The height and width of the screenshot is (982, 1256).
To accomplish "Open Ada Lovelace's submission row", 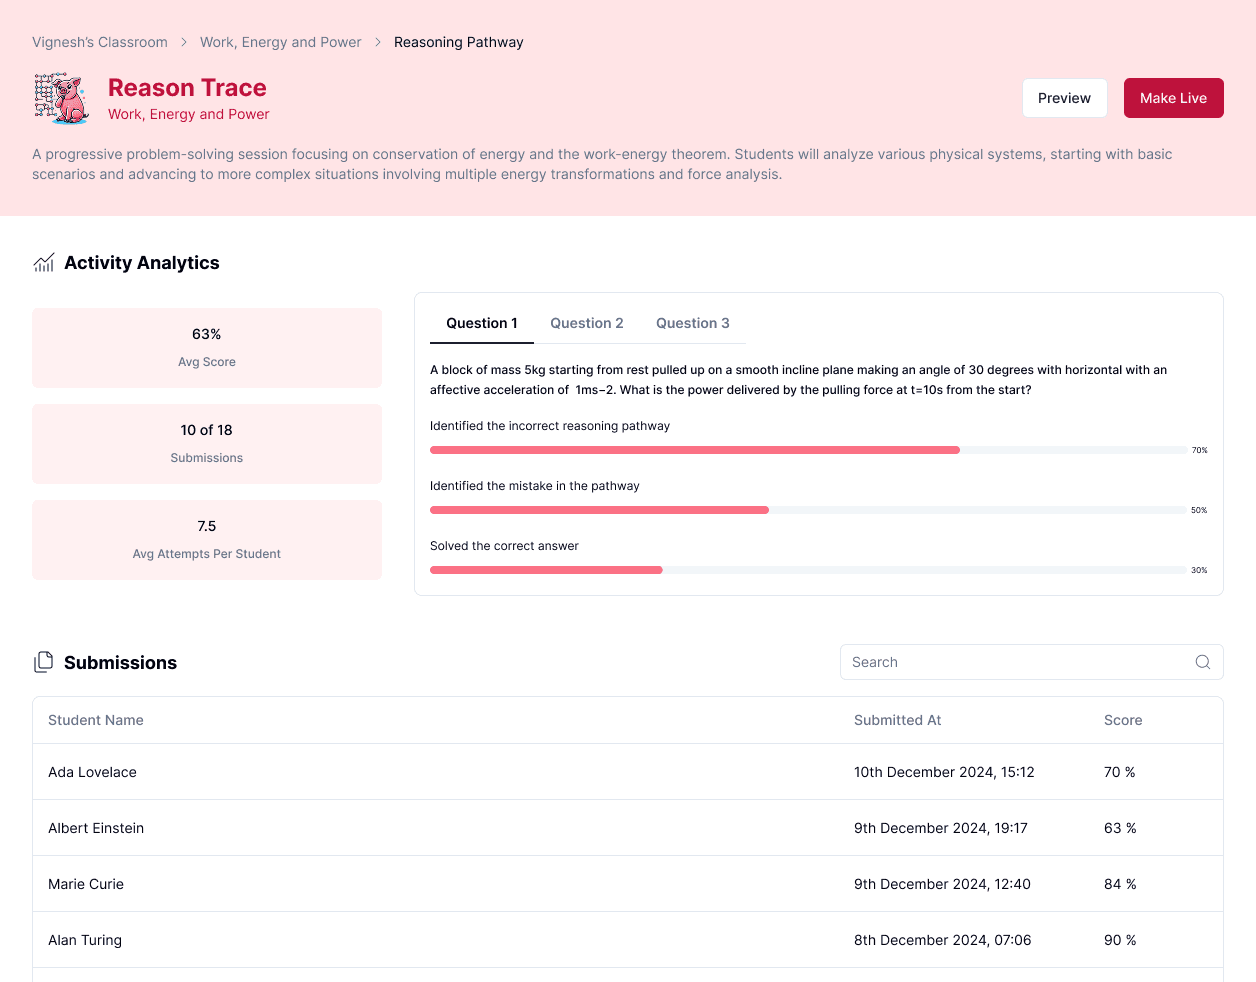I will click(x=628, y=772).
